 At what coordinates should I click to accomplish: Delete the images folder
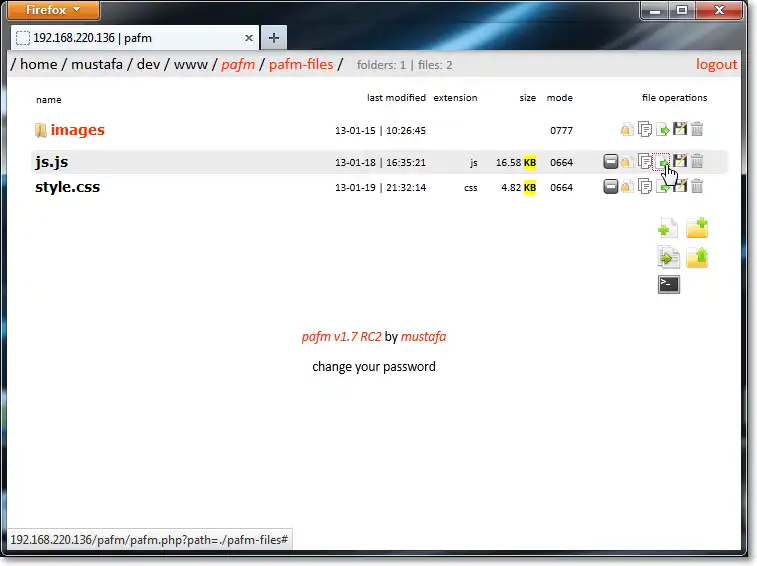coord(697,129)
